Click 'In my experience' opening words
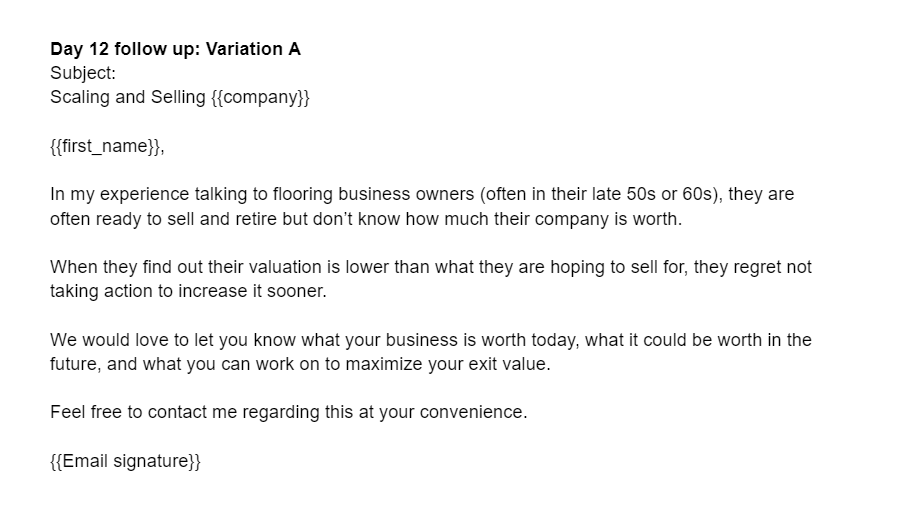Image resolution: width=906 pixels, height=520 pixels. tap(109, 194)
